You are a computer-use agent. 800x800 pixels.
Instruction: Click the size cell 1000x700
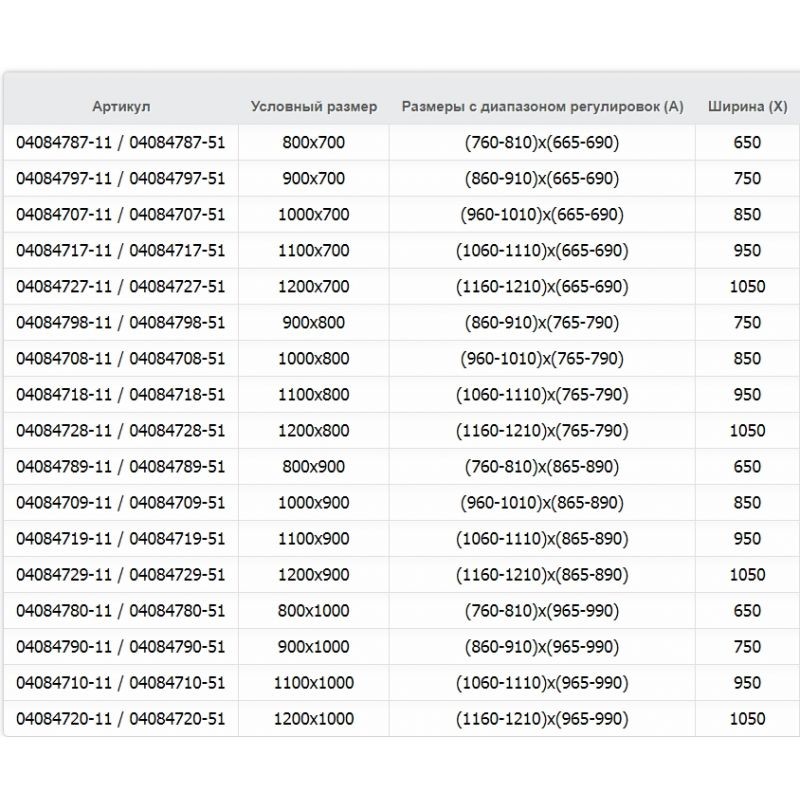pos(314,214)
